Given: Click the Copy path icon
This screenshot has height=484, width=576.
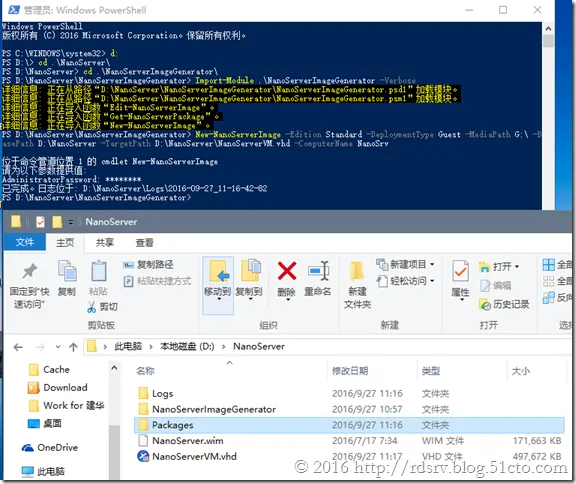Looking at the screenshot, I should click(x=128, y=265).
